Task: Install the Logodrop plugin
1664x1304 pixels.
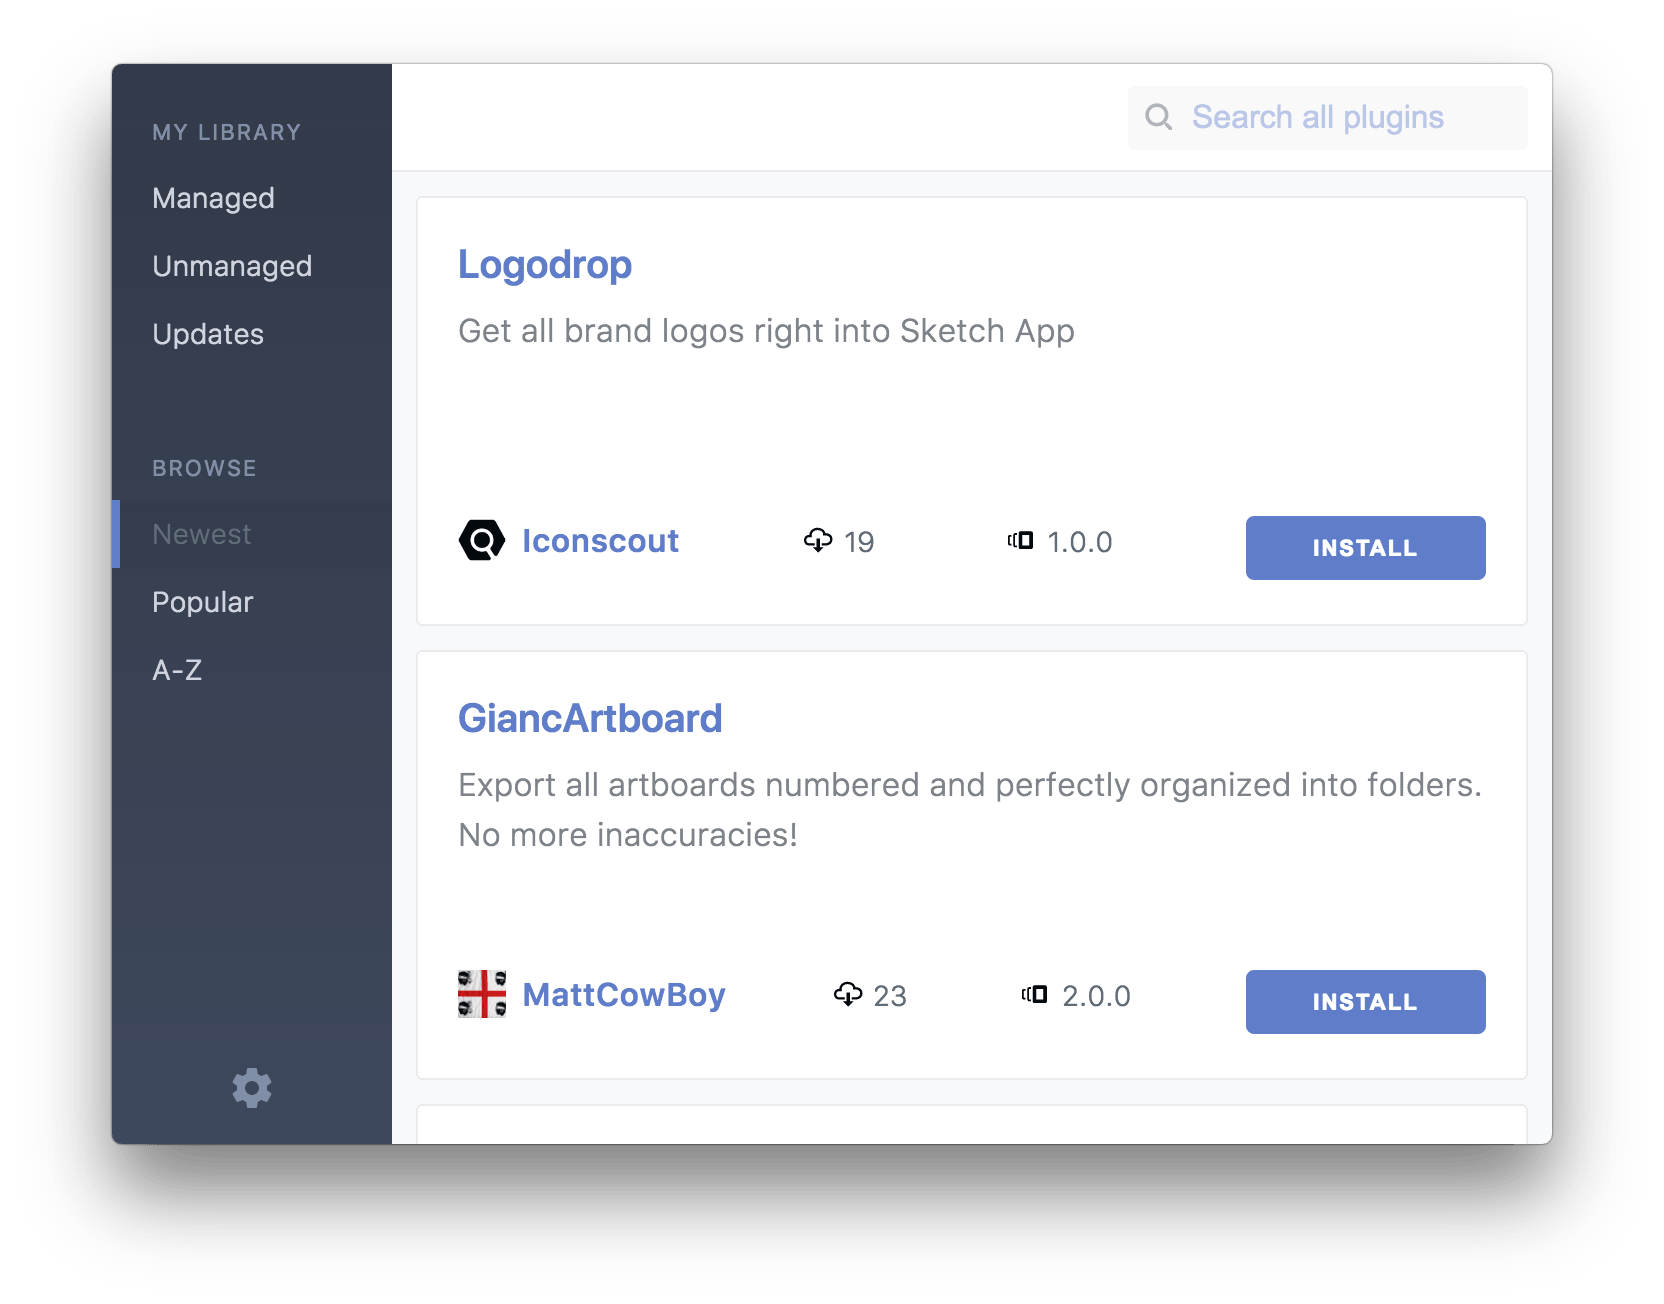Action: click(x=1365, y=548)
